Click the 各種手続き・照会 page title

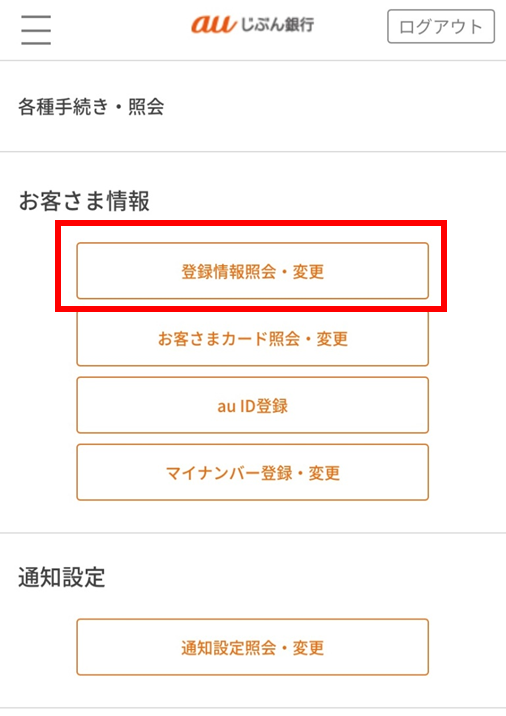pos(91,107)
